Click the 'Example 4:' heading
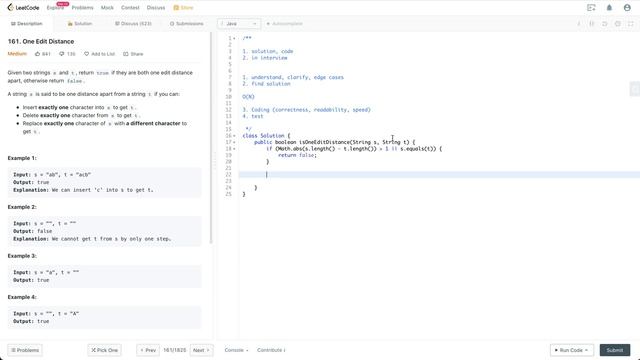This screenshot has height=360, width=640. coord(22,297)
